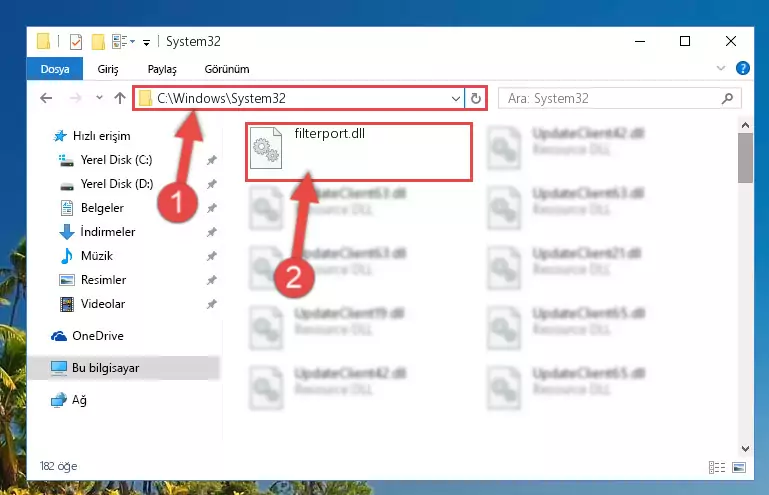This screenshot has height=495, width=769.
Task: Click pin icon next to Müzik
Action: tap(211, 256)
